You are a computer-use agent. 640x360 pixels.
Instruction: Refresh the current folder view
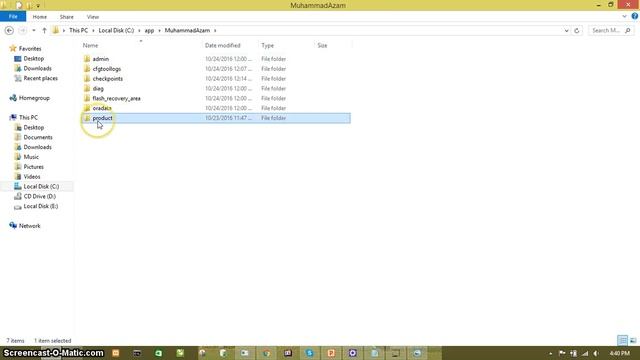tap(576, 31)
